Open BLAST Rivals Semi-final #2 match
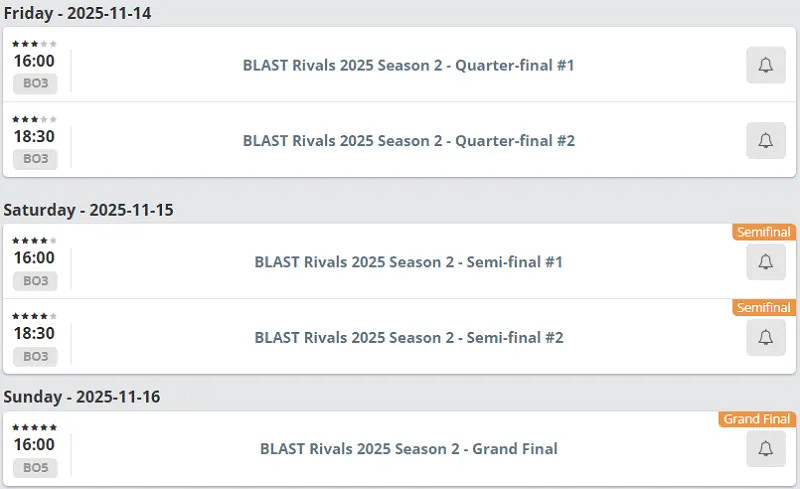The width and height of the screenshot is (800, 489). [408, 338]
